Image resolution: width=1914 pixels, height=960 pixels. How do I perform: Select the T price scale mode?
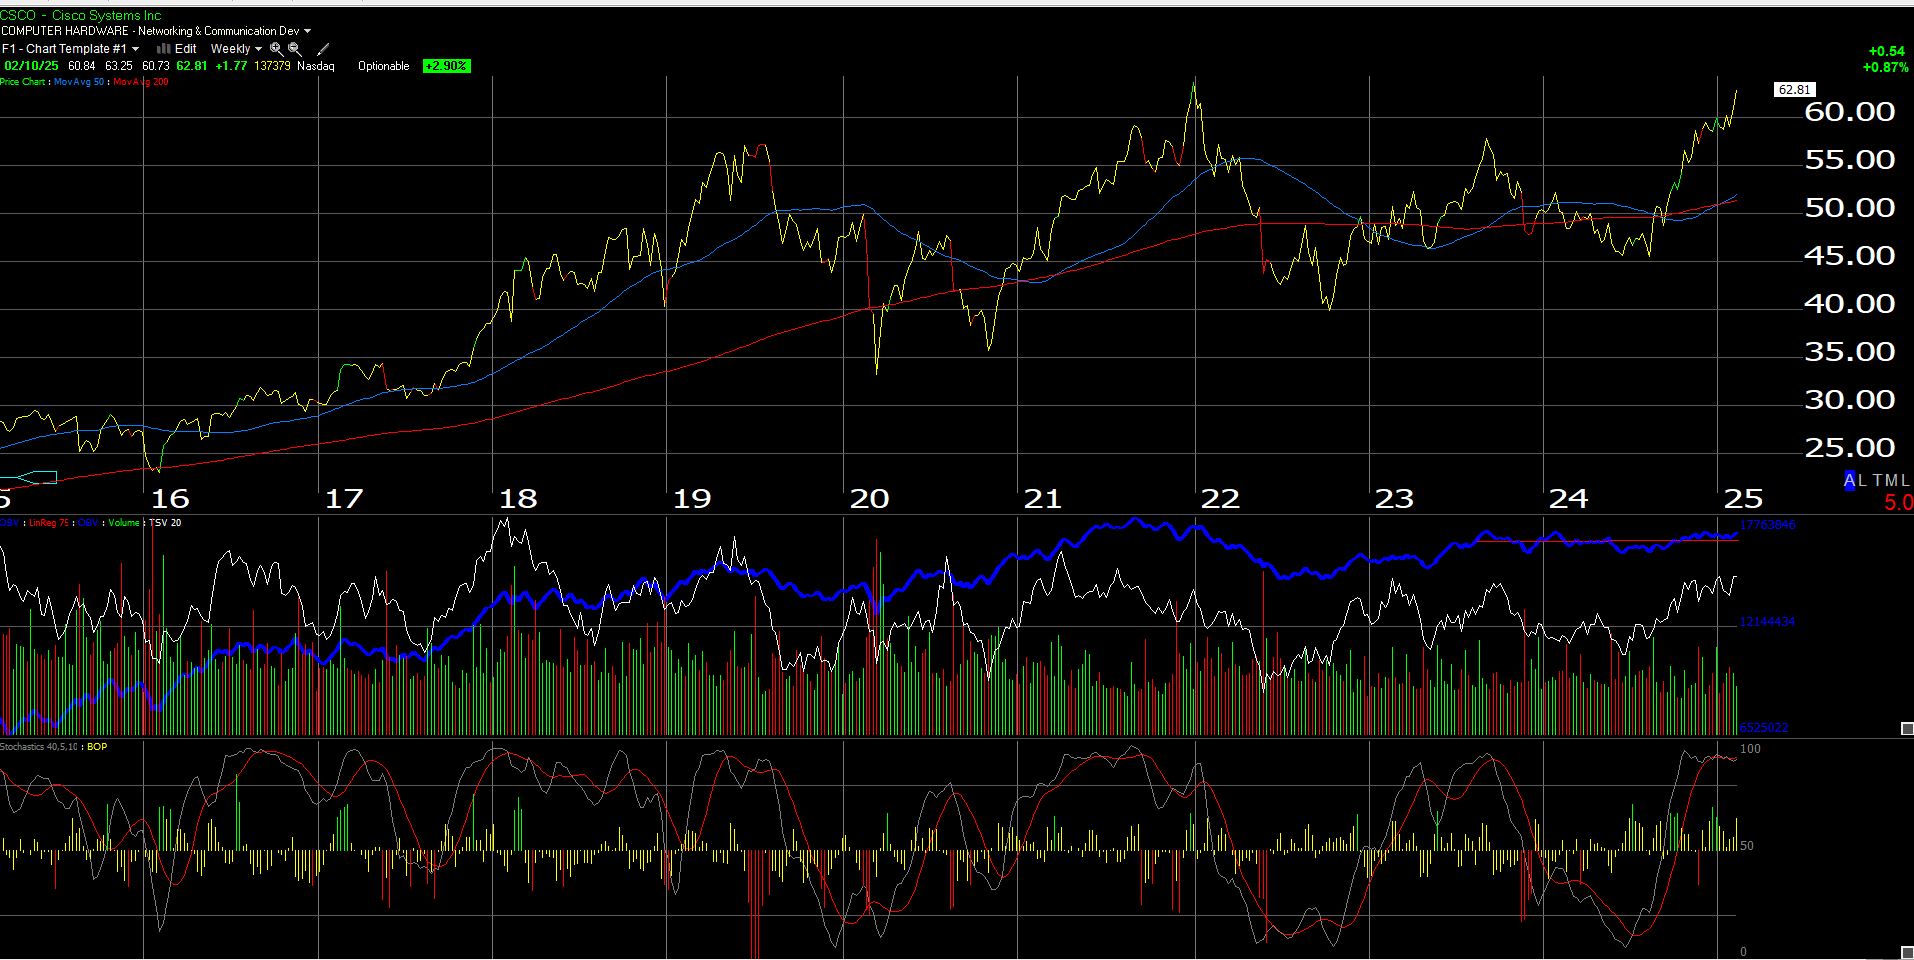pyautogui.click(x=1878, y=480)
